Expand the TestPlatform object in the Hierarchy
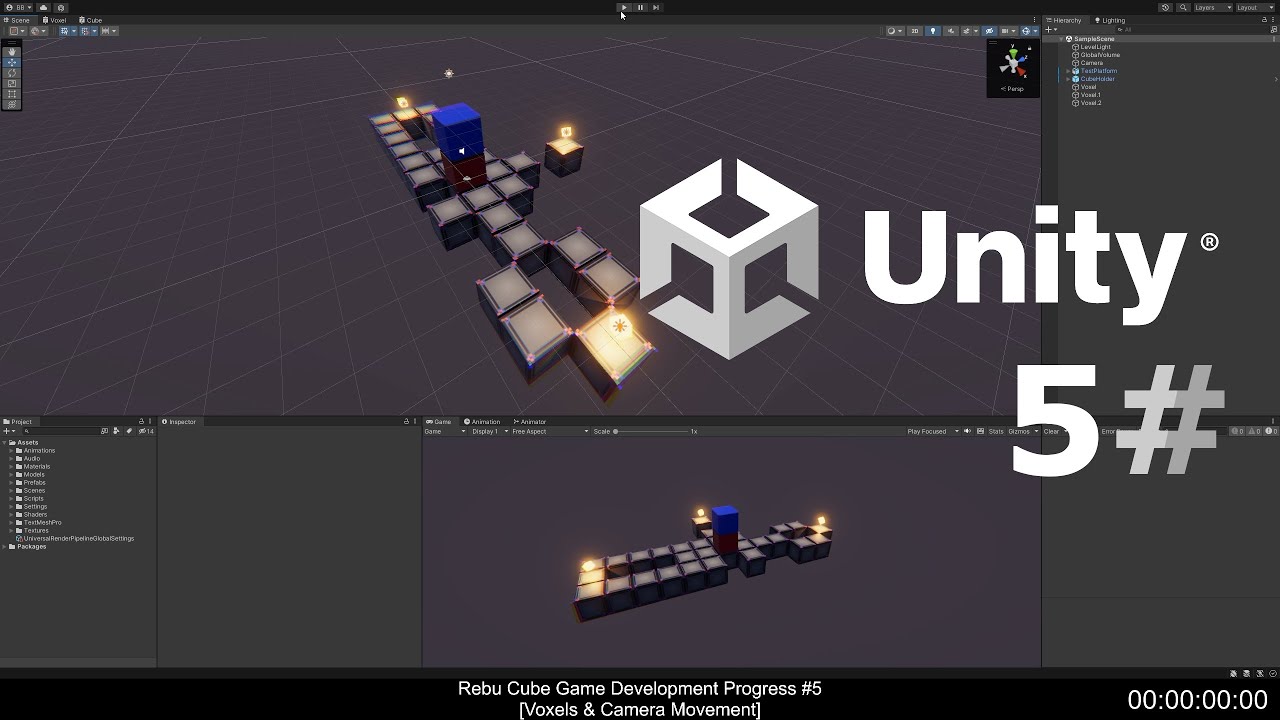Viewport: 1280px width, 720px height. point(1067,71)
